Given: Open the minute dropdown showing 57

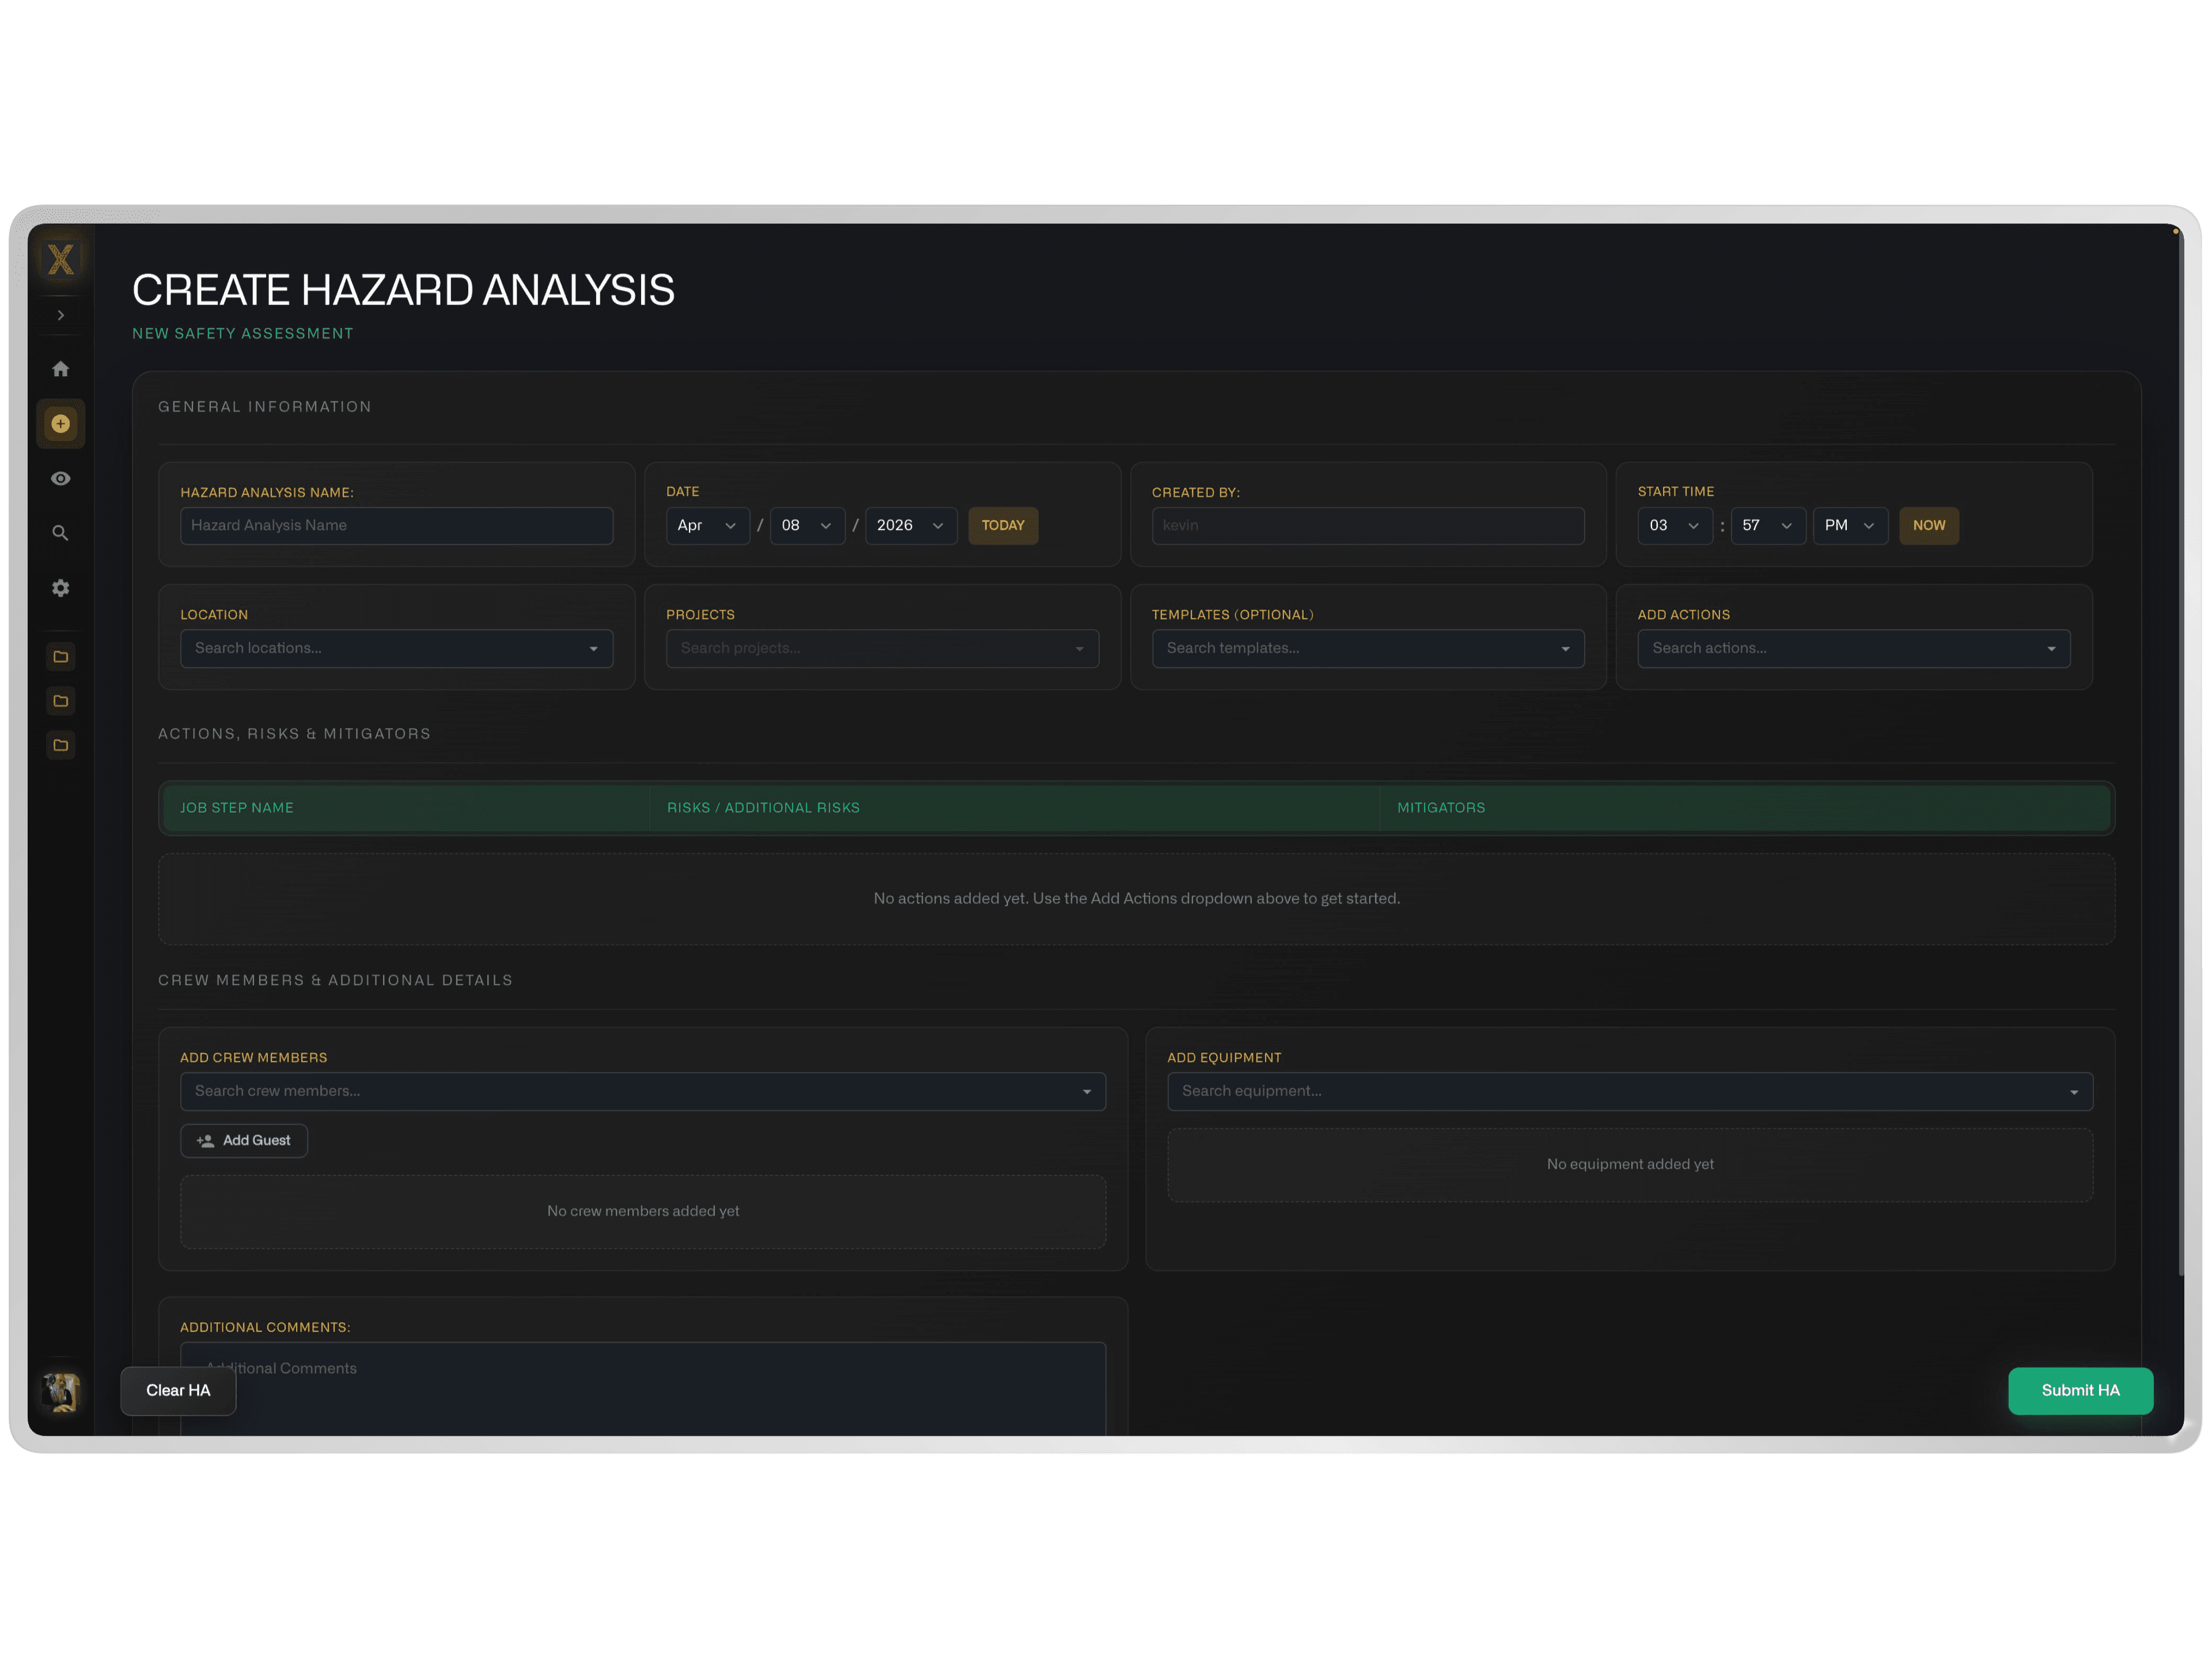Looking at the screenshot, I should (x=1769, y=526).
